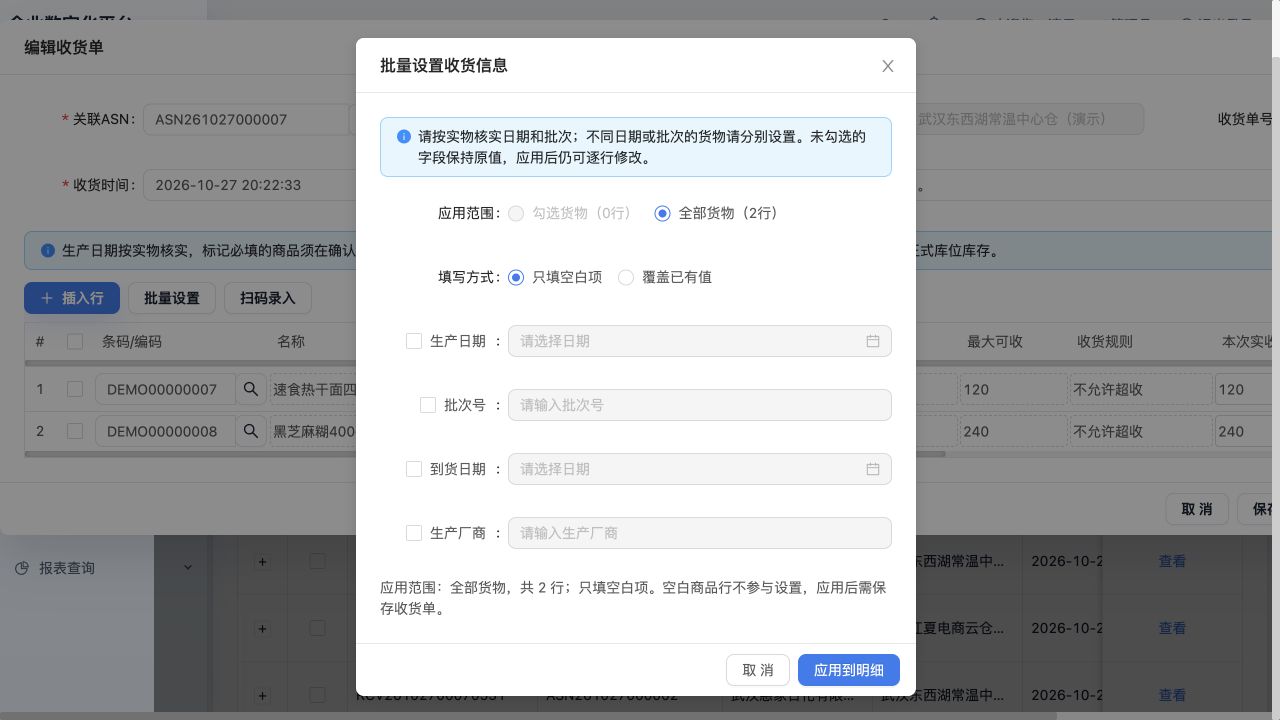Open the calendar icon in 到货日期 field
This screenshot has width=1280, height=720.
(873, 469)
